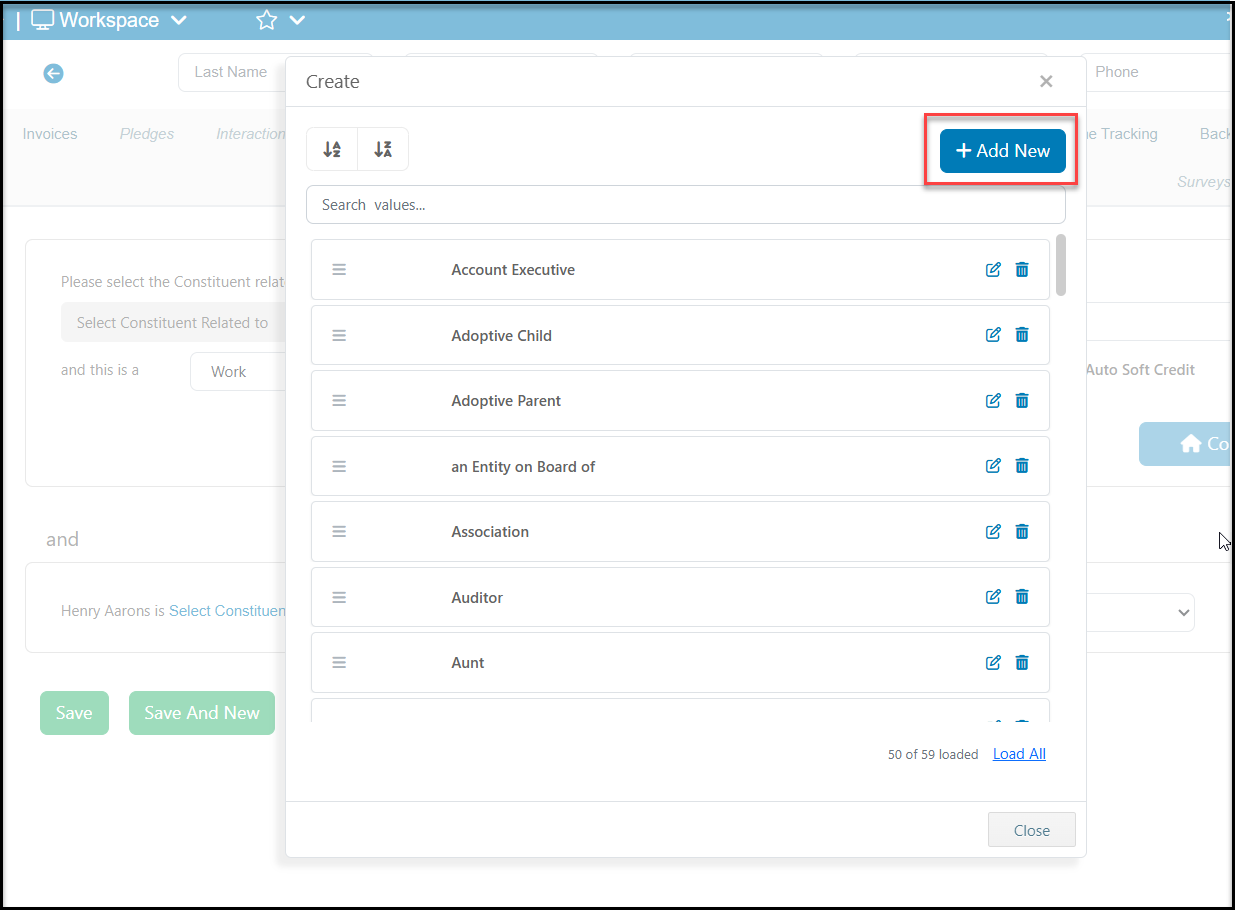Edit the Adoptive Child entry
Viewport: 1235px width, 910px height.
tap(993, 335)
